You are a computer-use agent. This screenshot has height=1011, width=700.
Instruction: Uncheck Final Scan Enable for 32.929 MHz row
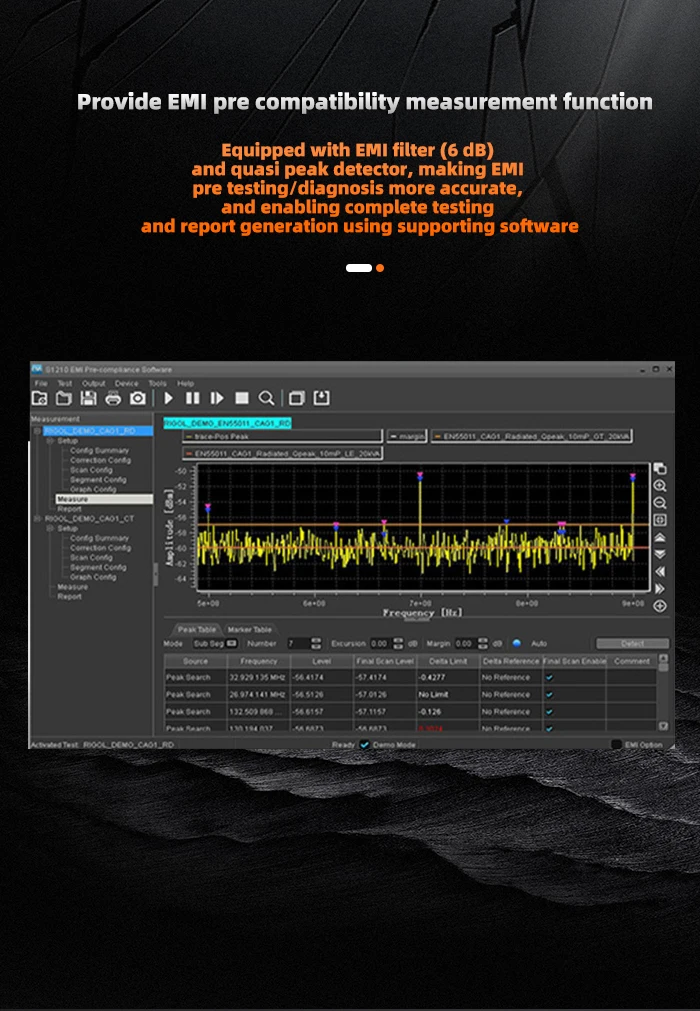pyautogui.click(x=549, y=678)
